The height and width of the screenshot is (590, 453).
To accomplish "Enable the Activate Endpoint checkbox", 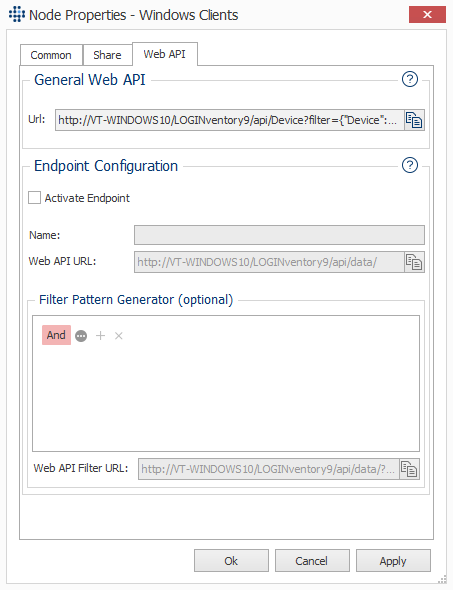I will point(35,198).
